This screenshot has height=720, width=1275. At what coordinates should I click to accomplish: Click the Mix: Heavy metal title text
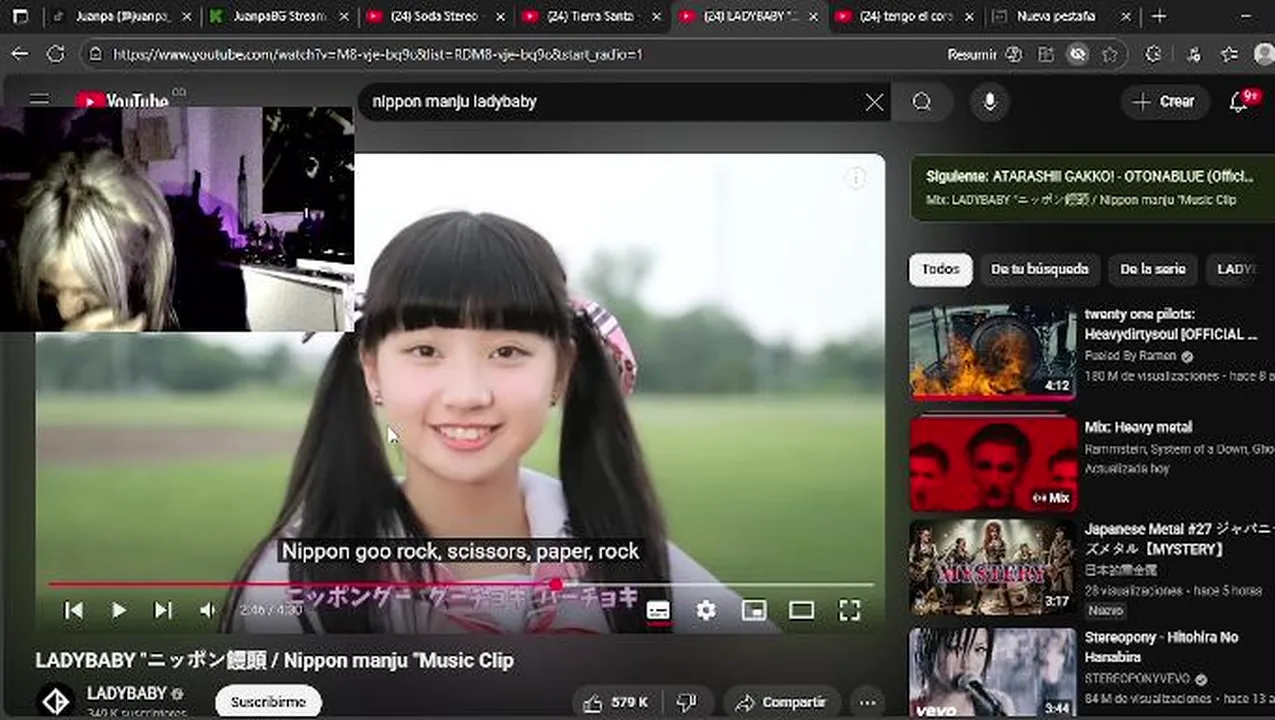(x=1138, y=427)
